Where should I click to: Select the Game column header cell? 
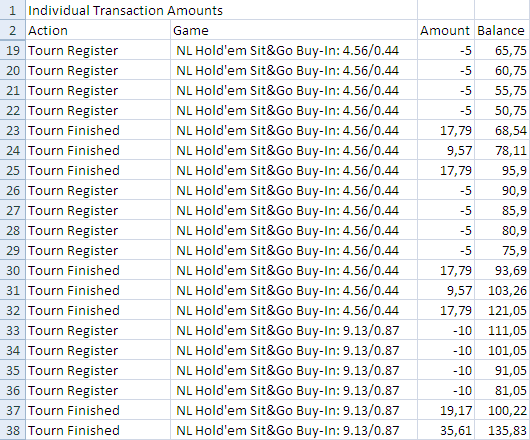(294, 30)
